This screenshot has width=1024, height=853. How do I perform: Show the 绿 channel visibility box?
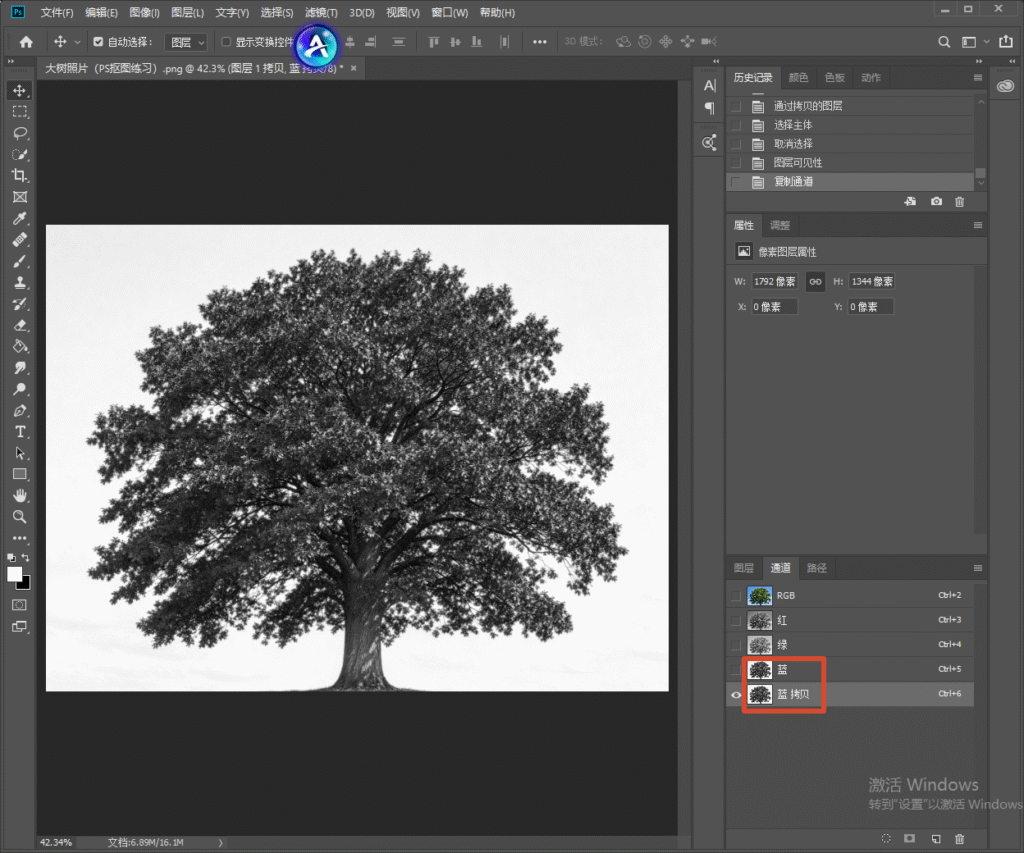[x=736, y=645]
